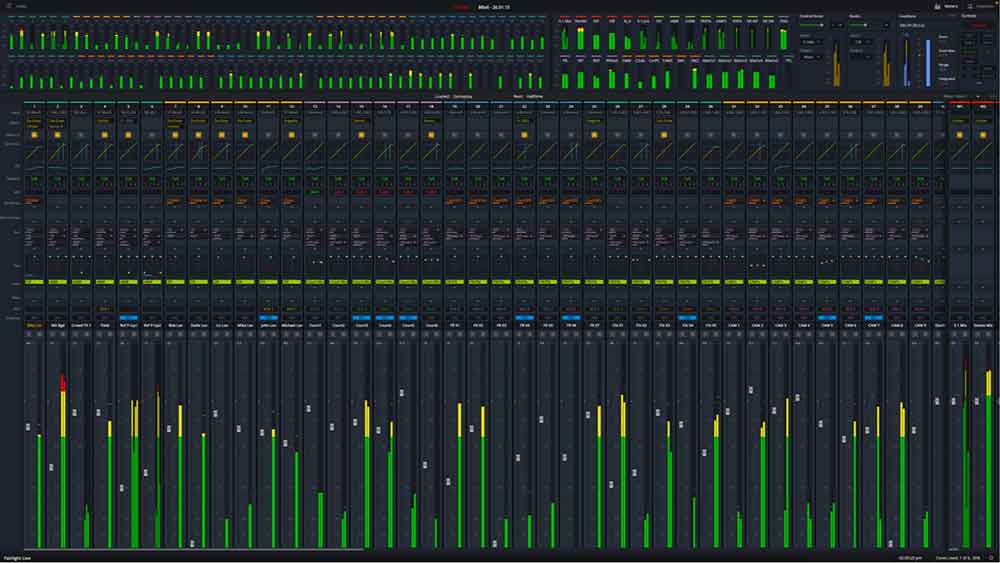This screenshot has width=1000, height=563.
Task: Open the dynamics graph on channel 1
Action: coord(34,152)
